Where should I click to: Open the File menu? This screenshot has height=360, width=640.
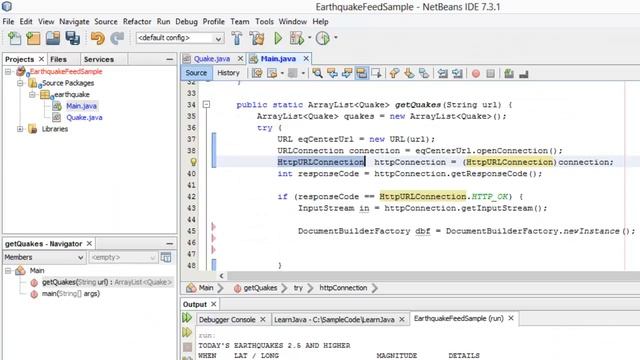tap(8, 22)
